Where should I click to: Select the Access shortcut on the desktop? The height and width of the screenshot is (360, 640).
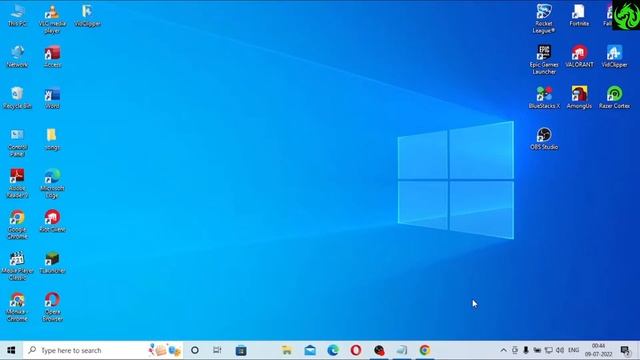click(52, 56)
